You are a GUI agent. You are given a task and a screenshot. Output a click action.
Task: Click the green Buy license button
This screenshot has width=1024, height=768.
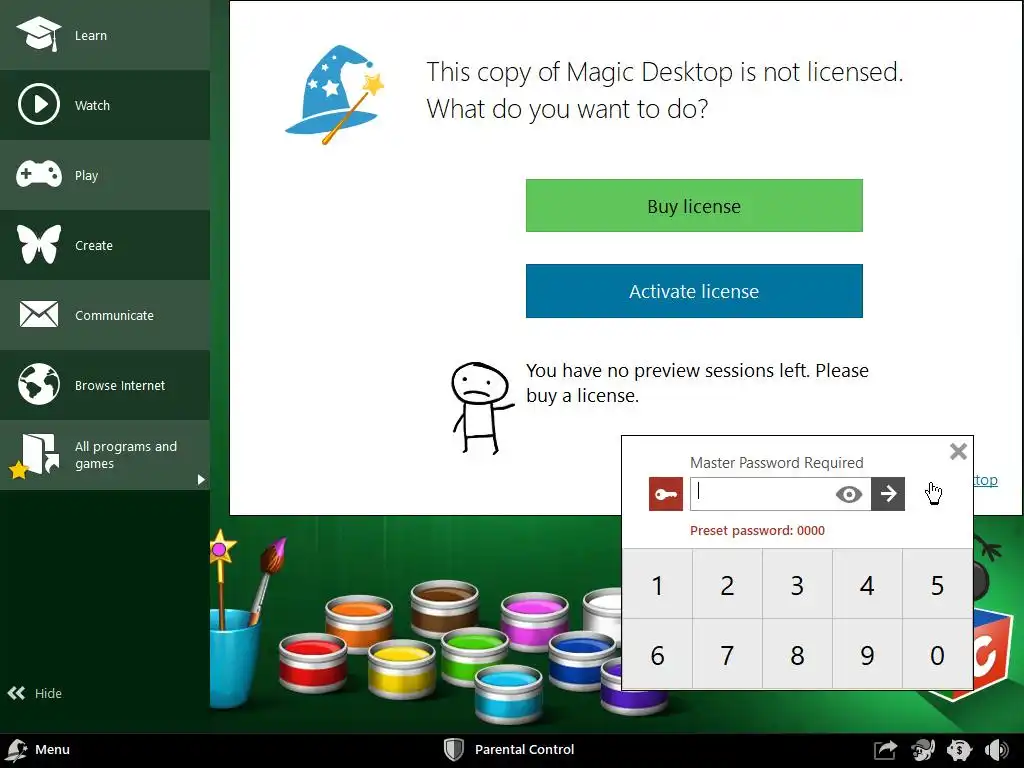[694, 206]
